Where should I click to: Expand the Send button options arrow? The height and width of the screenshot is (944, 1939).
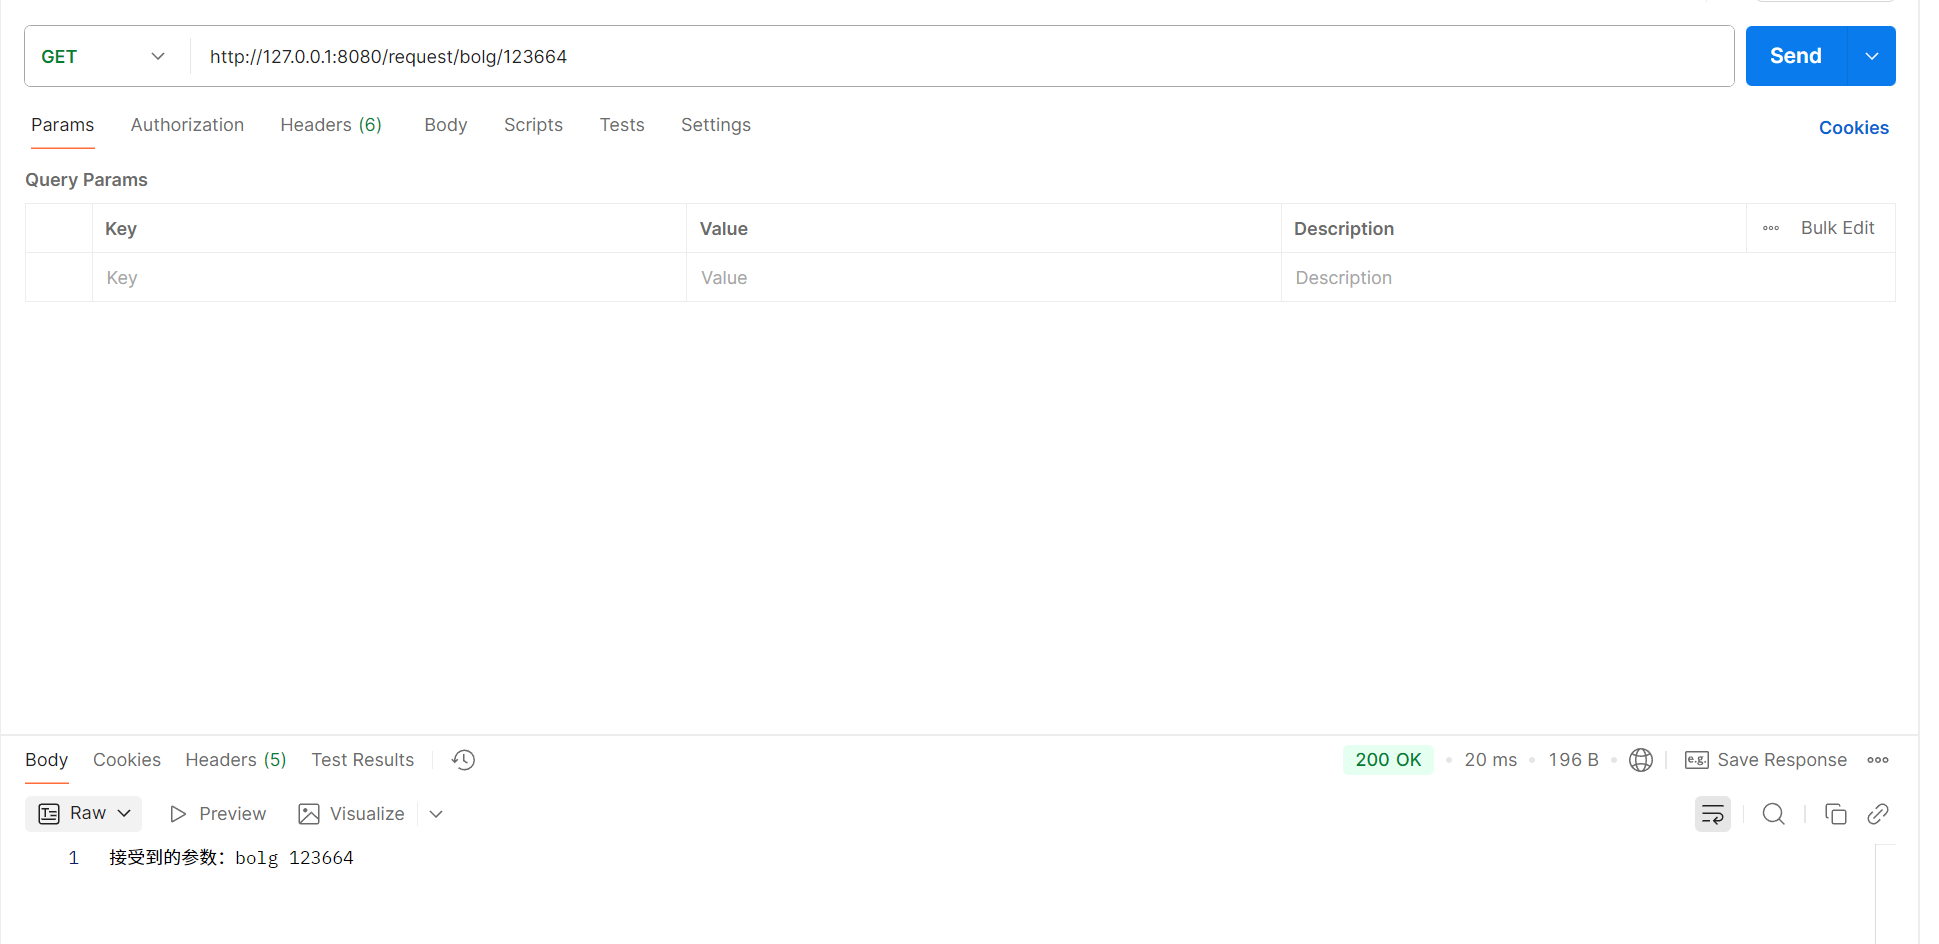1872,56
